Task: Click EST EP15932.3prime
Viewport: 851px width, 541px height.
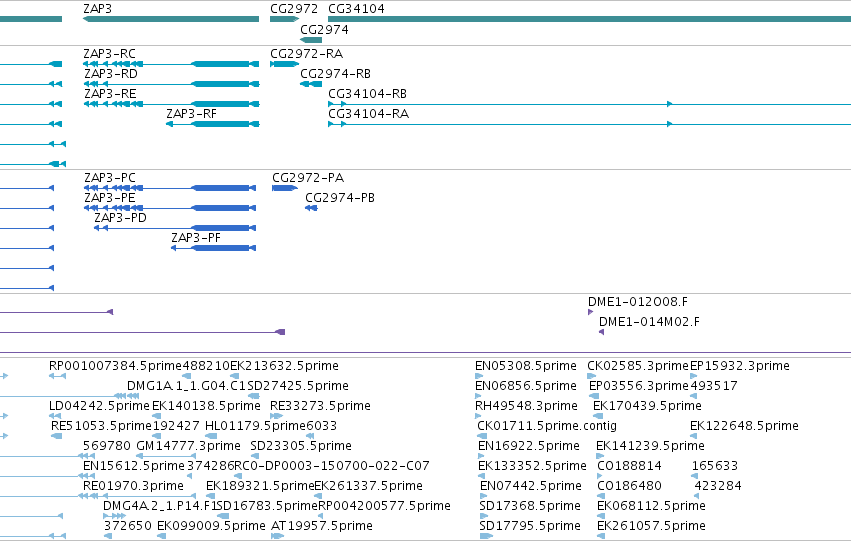Action: (x=740, y=366)
